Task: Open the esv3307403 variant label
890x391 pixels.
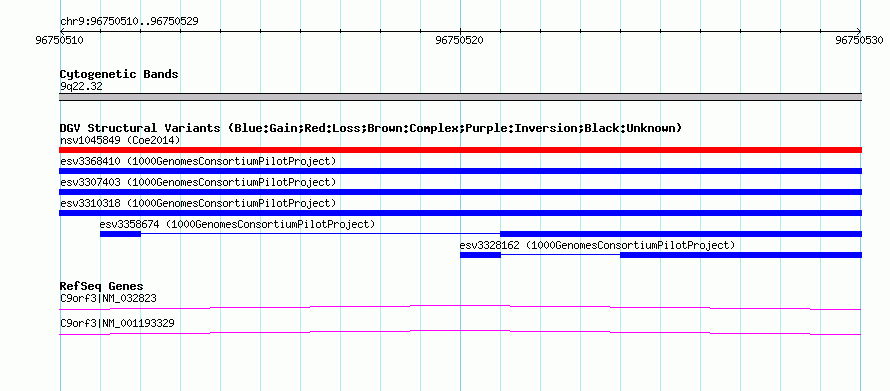Action: pyautogui.click(x=198, y=182)
